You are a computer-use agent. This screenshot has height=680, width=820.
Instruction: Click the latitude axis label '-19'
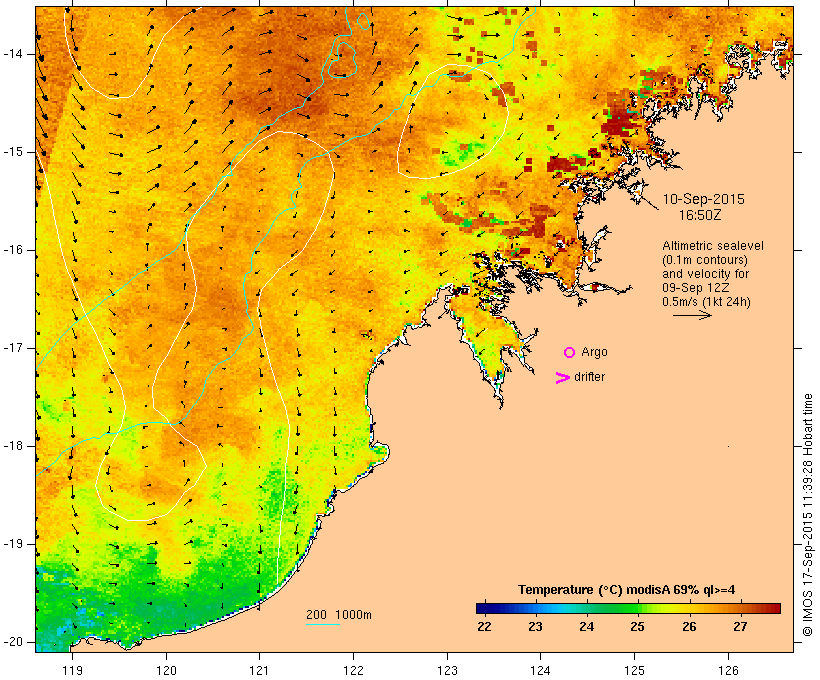[x=13, y=544]
